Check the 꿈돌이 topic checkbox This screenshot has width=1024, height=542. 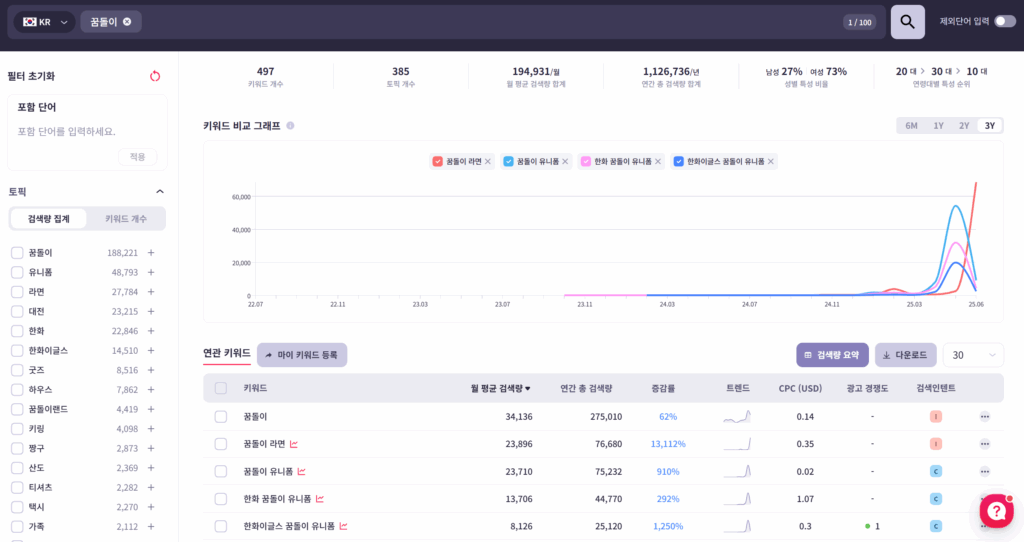tap(17, 253)
